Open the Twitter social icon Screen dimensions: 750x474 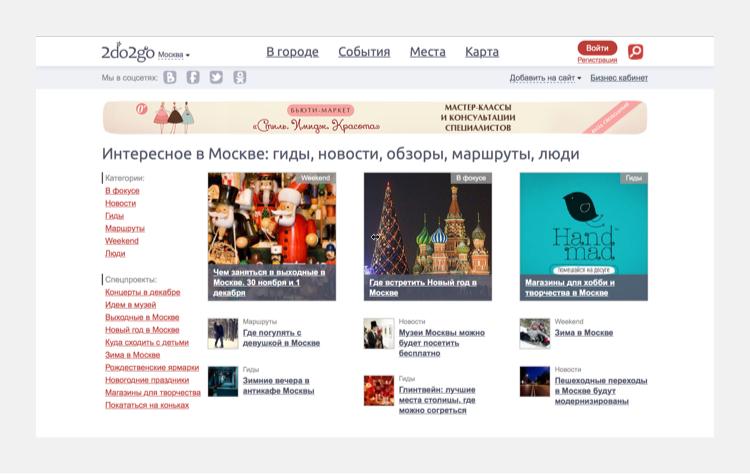tap(216, 77)
